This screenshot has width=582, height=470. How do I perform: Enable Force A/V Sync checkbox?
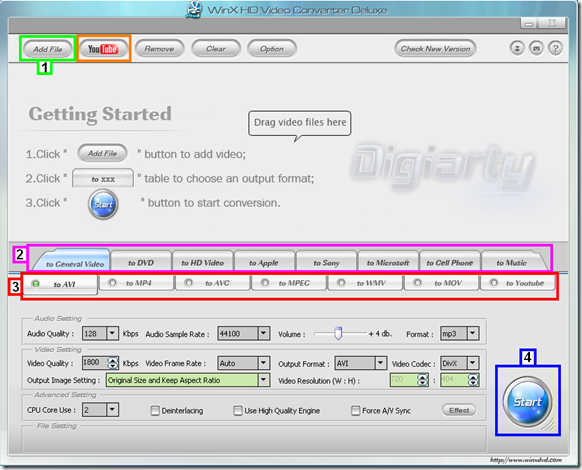(x=356, y=411)
